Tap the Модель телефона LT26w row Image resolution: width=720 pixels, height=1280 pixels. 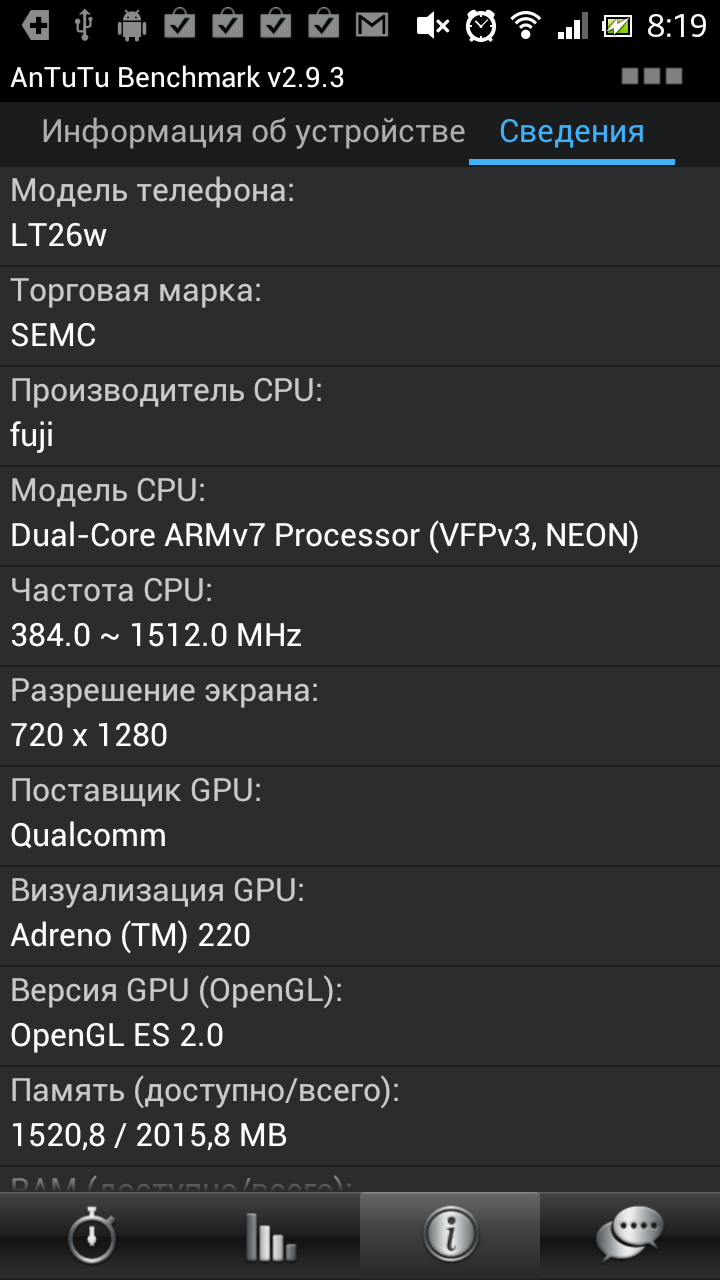point(360,214)
